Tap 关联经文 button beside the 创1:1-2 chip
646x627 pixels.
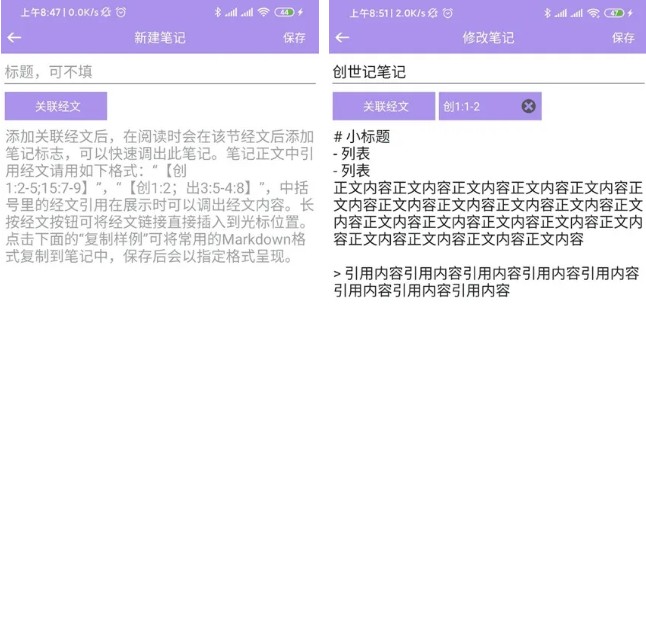pyautogui.click(x=384, y=106)
